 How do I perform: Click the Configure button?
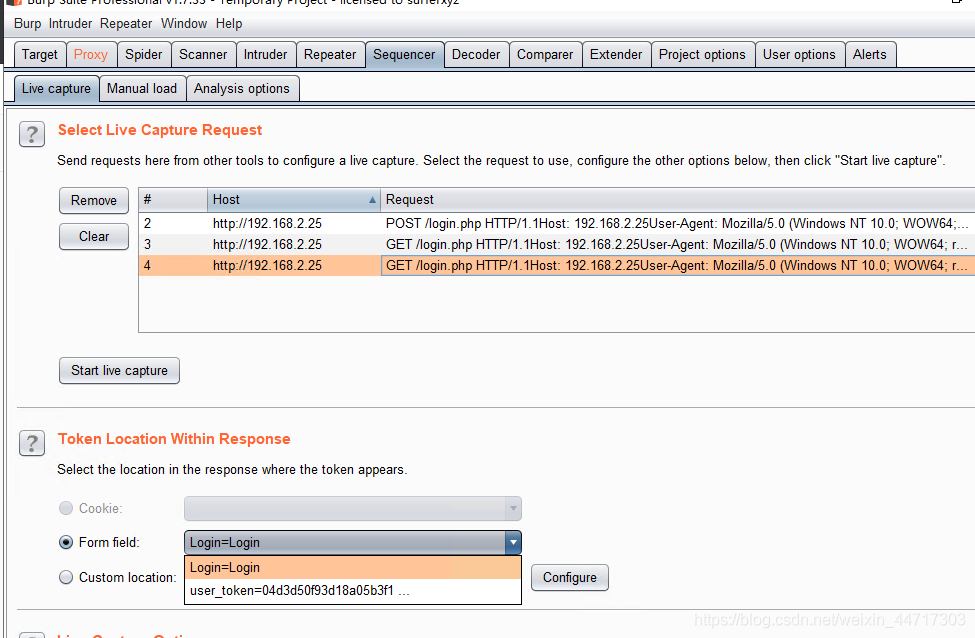(570, 578)
